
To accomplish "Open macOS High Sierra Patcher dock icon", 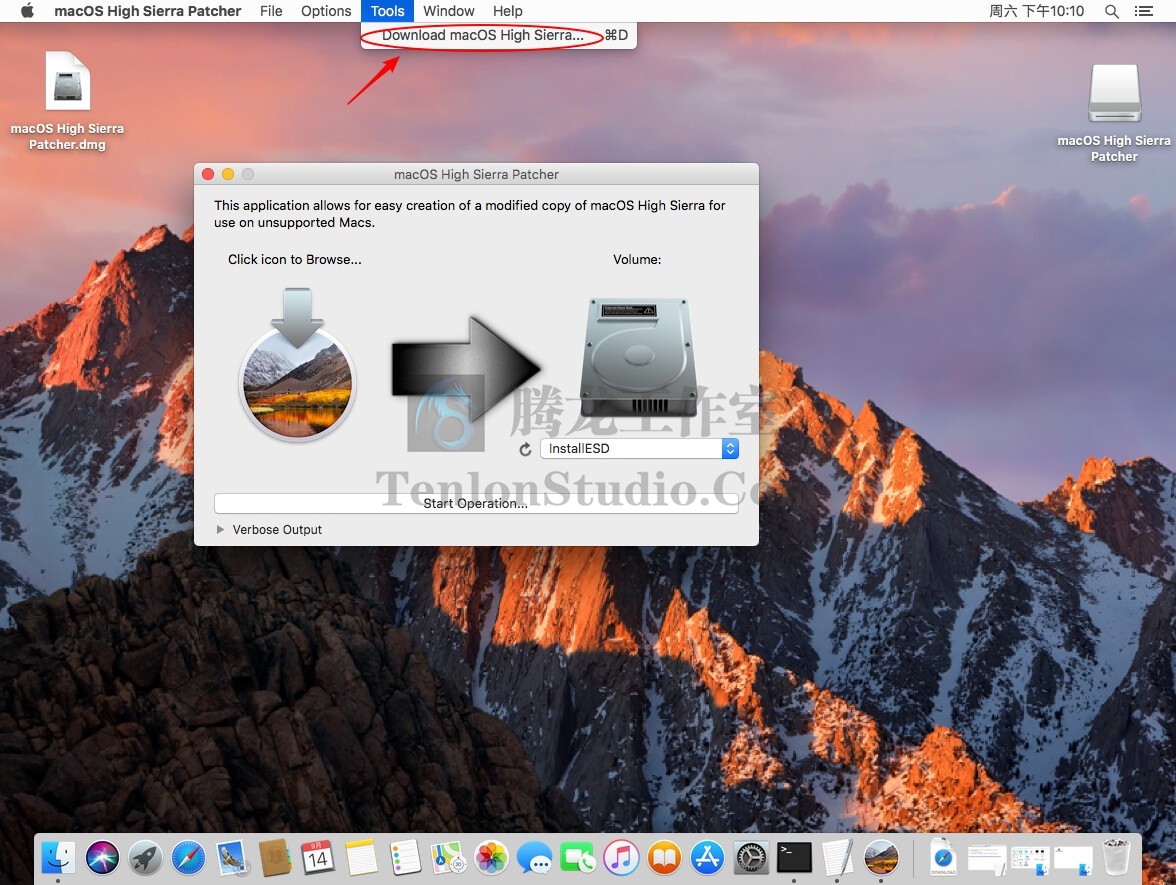I will click(881, 857).
